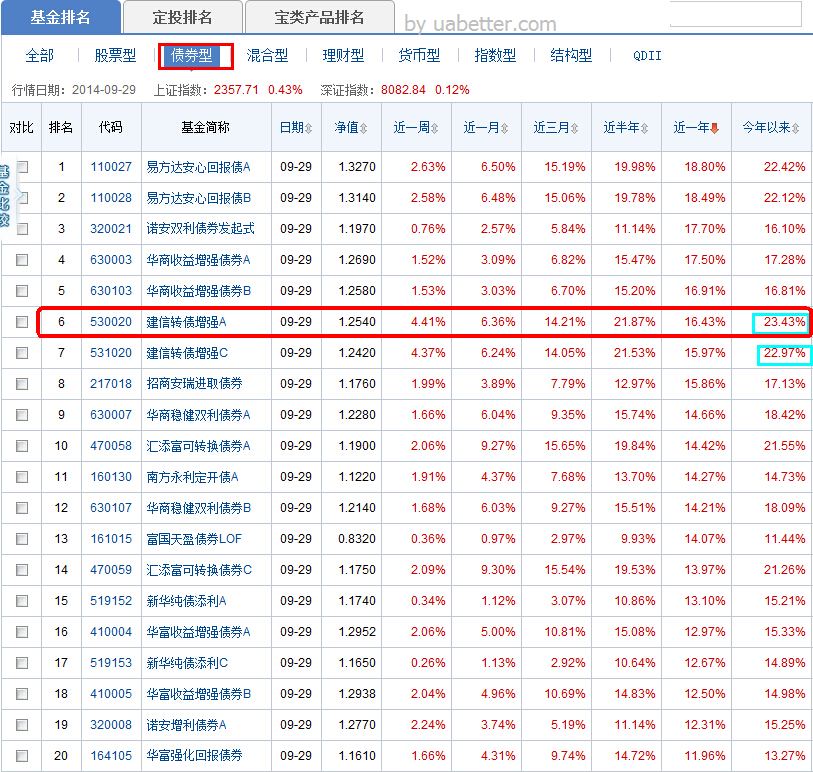Sort by the 近半年 column sort arrows
The width and height of the screenshot is (813, 772).
tap(644, 128)
